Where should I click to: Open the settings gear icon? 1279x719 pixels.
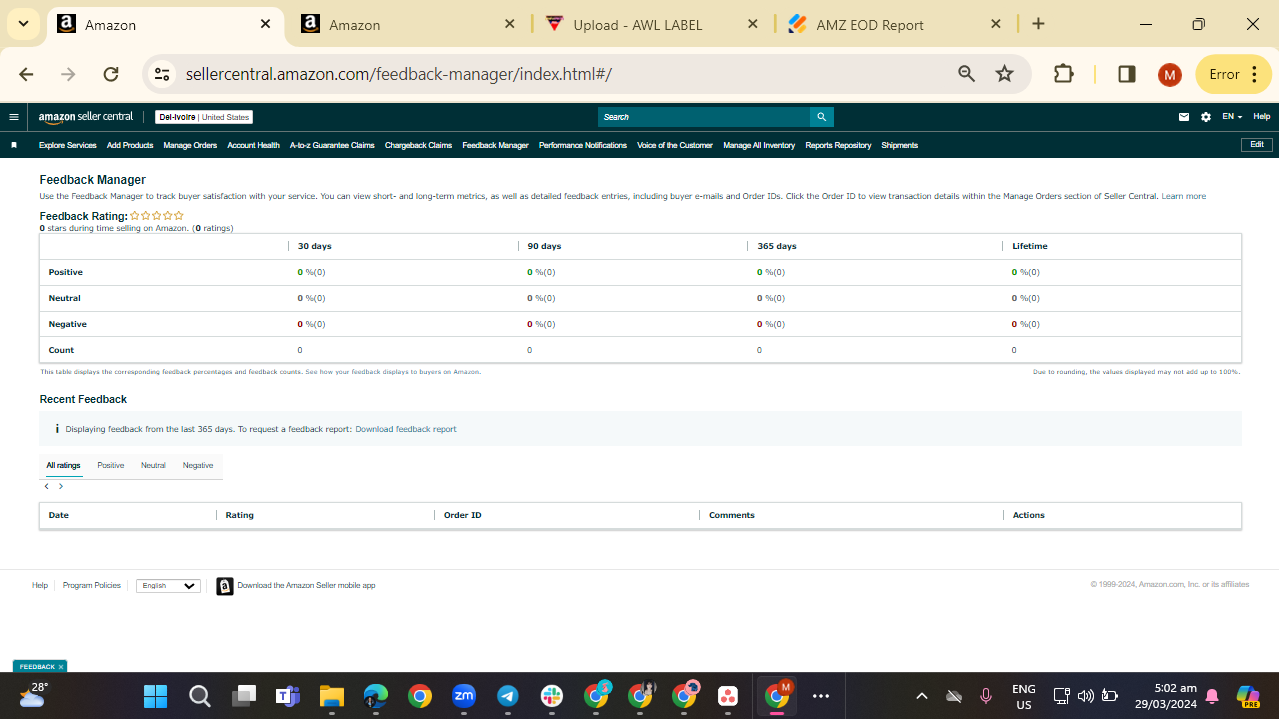[x=1206, y=117]
